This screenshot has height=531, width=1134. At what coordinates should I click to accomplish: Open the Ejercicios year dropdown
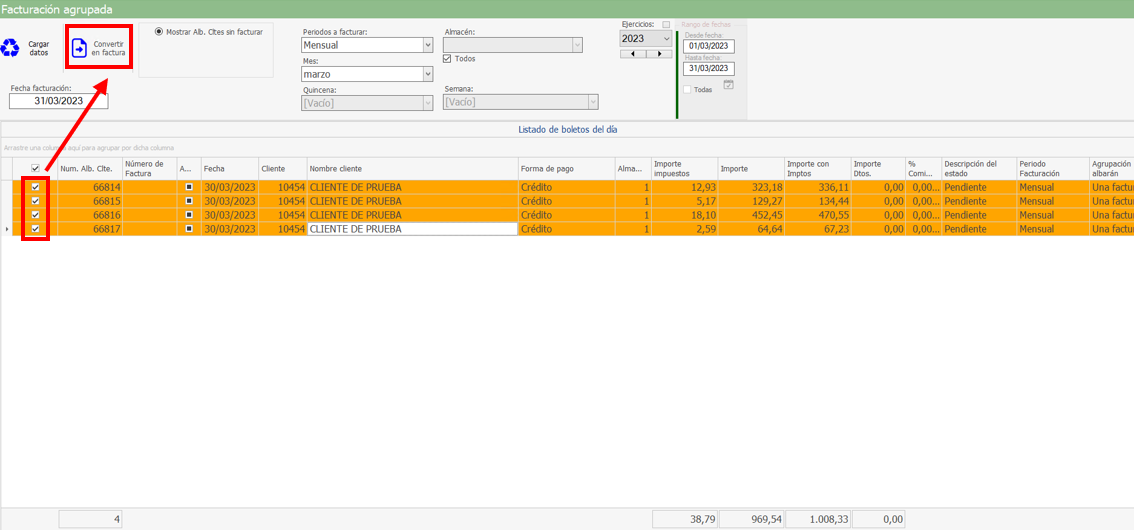[x=667, y=39]
